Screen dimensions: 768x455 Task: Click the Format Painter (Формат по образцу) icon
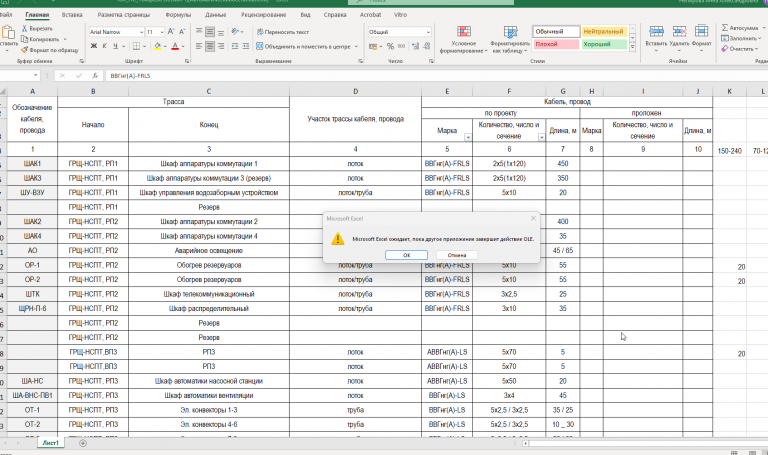[26, 48]
